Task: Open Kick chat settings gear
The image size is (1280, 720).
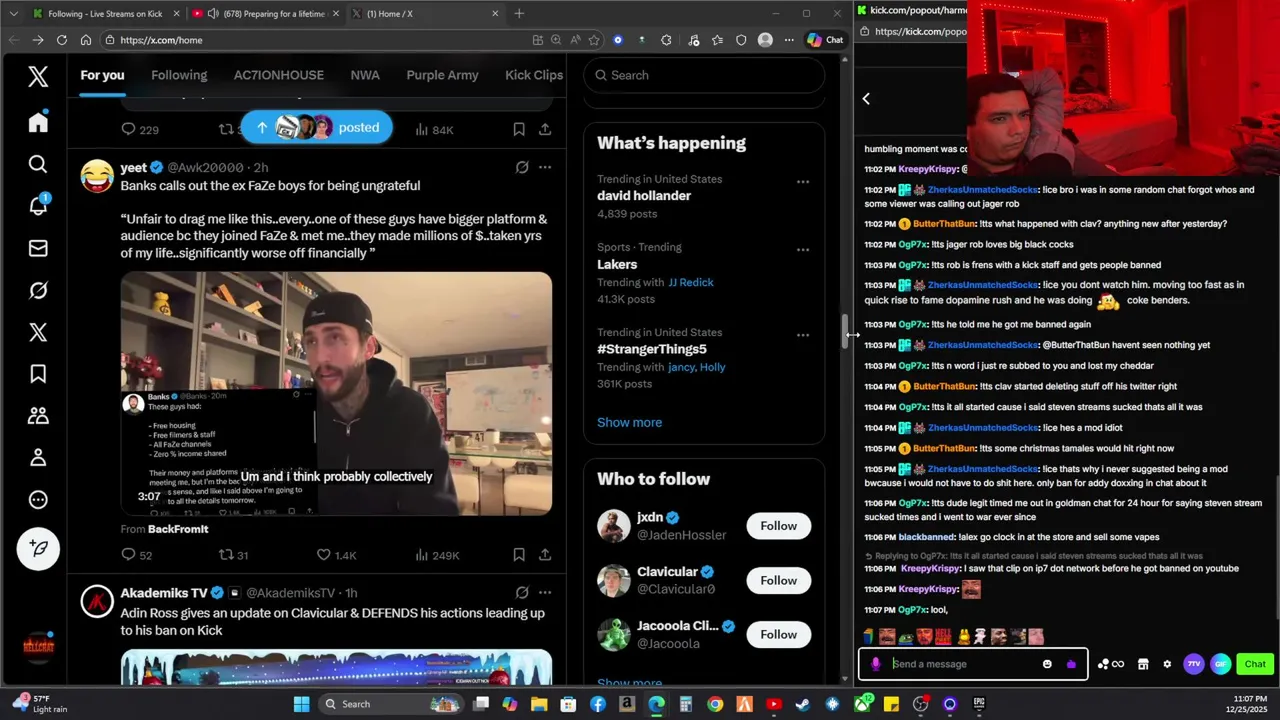Action: point(1167,664)
